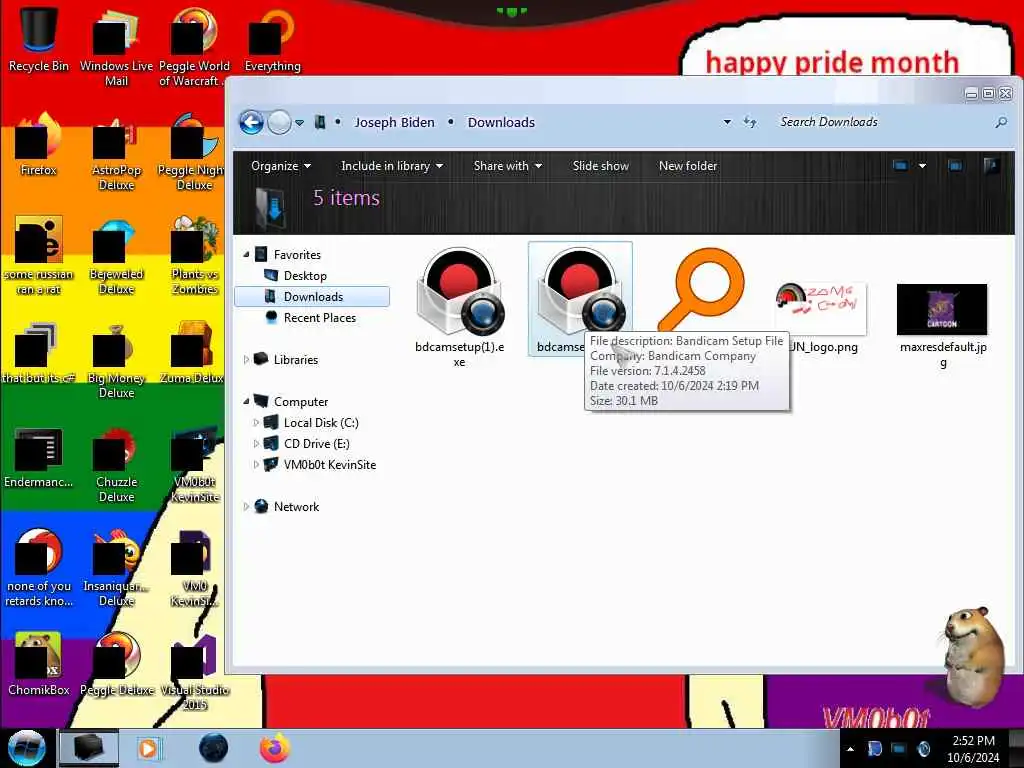Image resolution: width=1024 pixels, height=768 pixels.
Task: Open Include in library dropdown
Action: [392, 166]
